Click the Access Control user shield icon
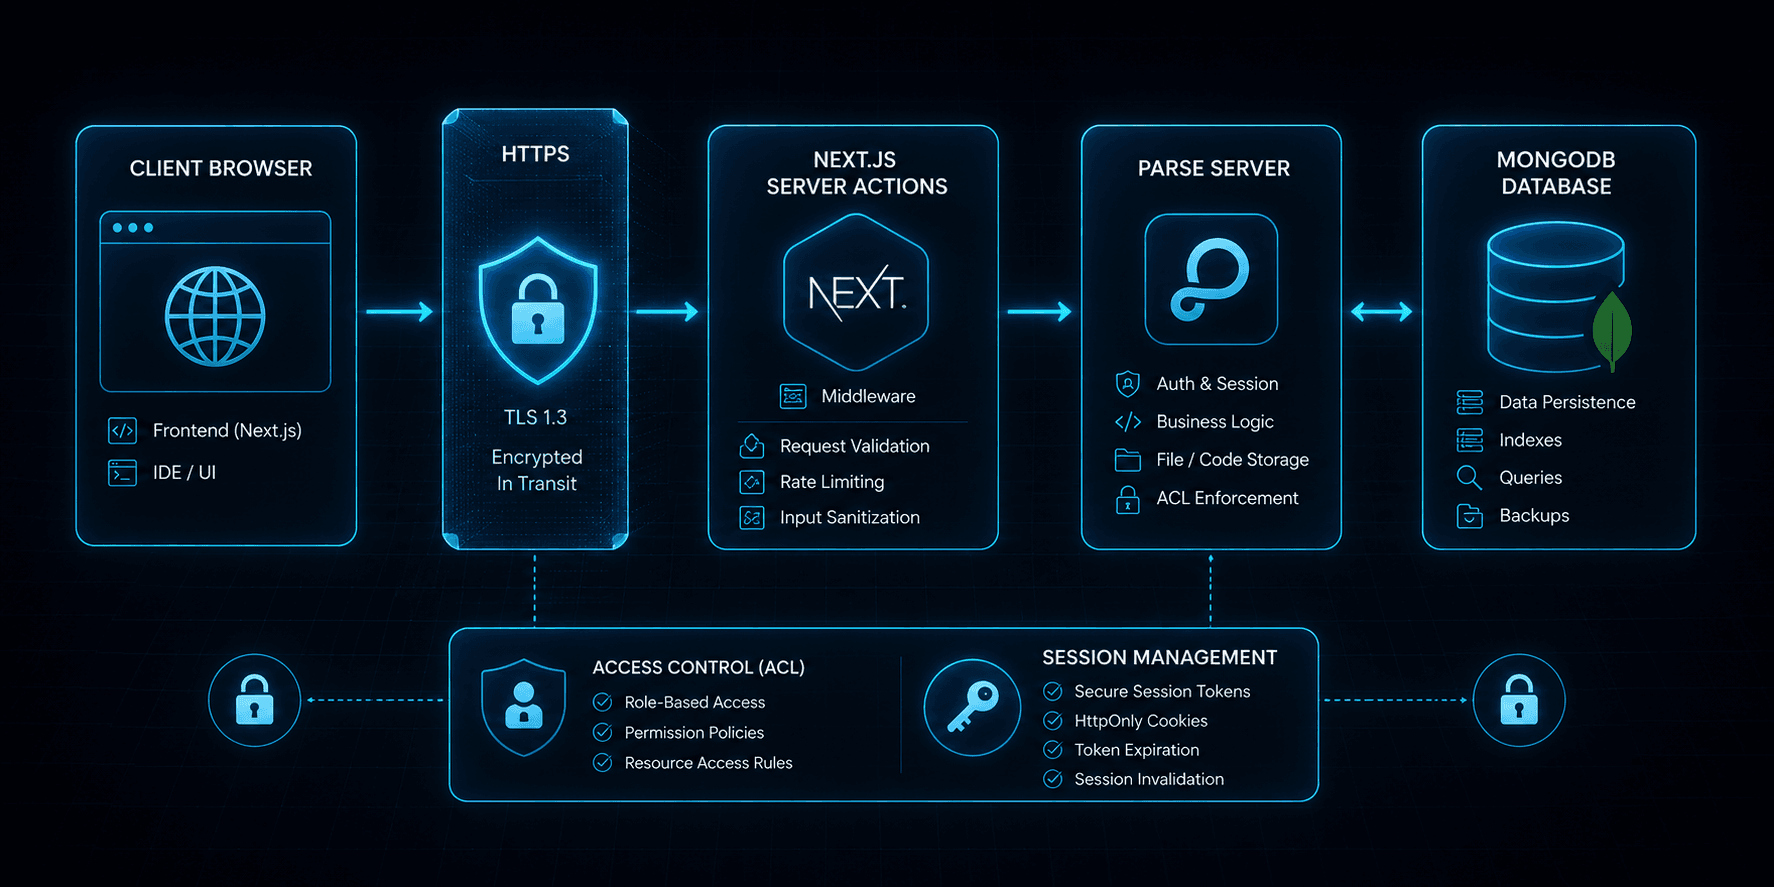This screenshot has width=1774, height=887. 524,707
